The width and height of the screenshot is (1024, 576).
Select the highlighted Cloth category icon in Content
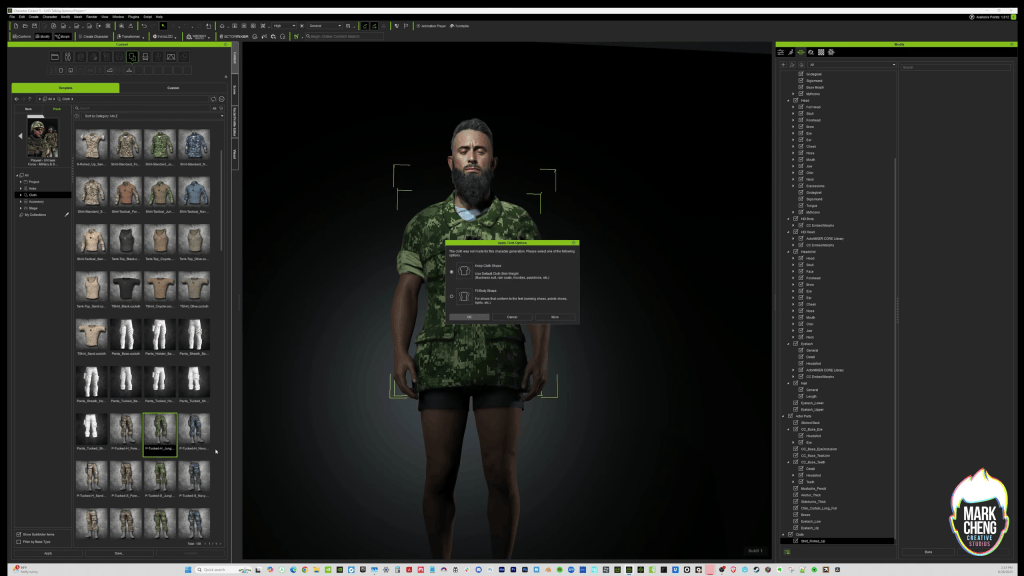click(132, 57)
